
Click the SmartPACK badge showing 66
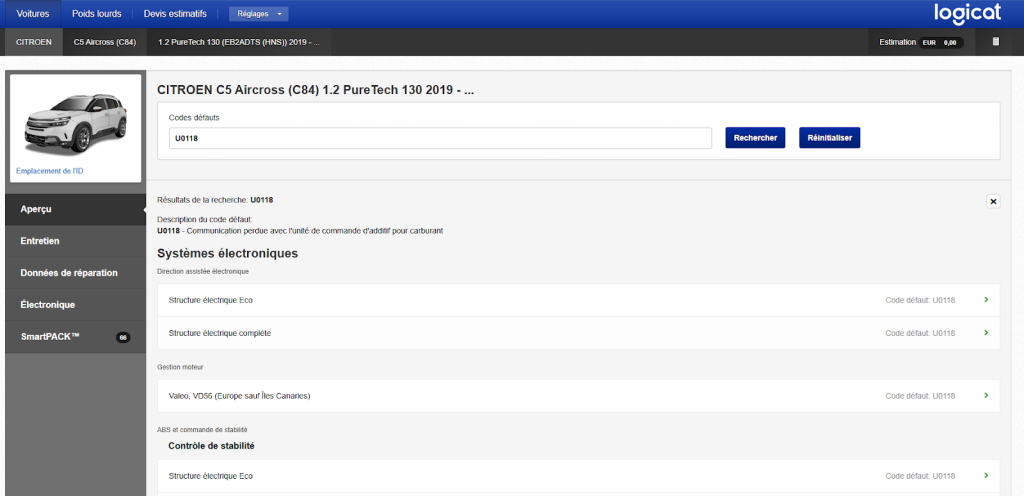[x=123, y=337]
